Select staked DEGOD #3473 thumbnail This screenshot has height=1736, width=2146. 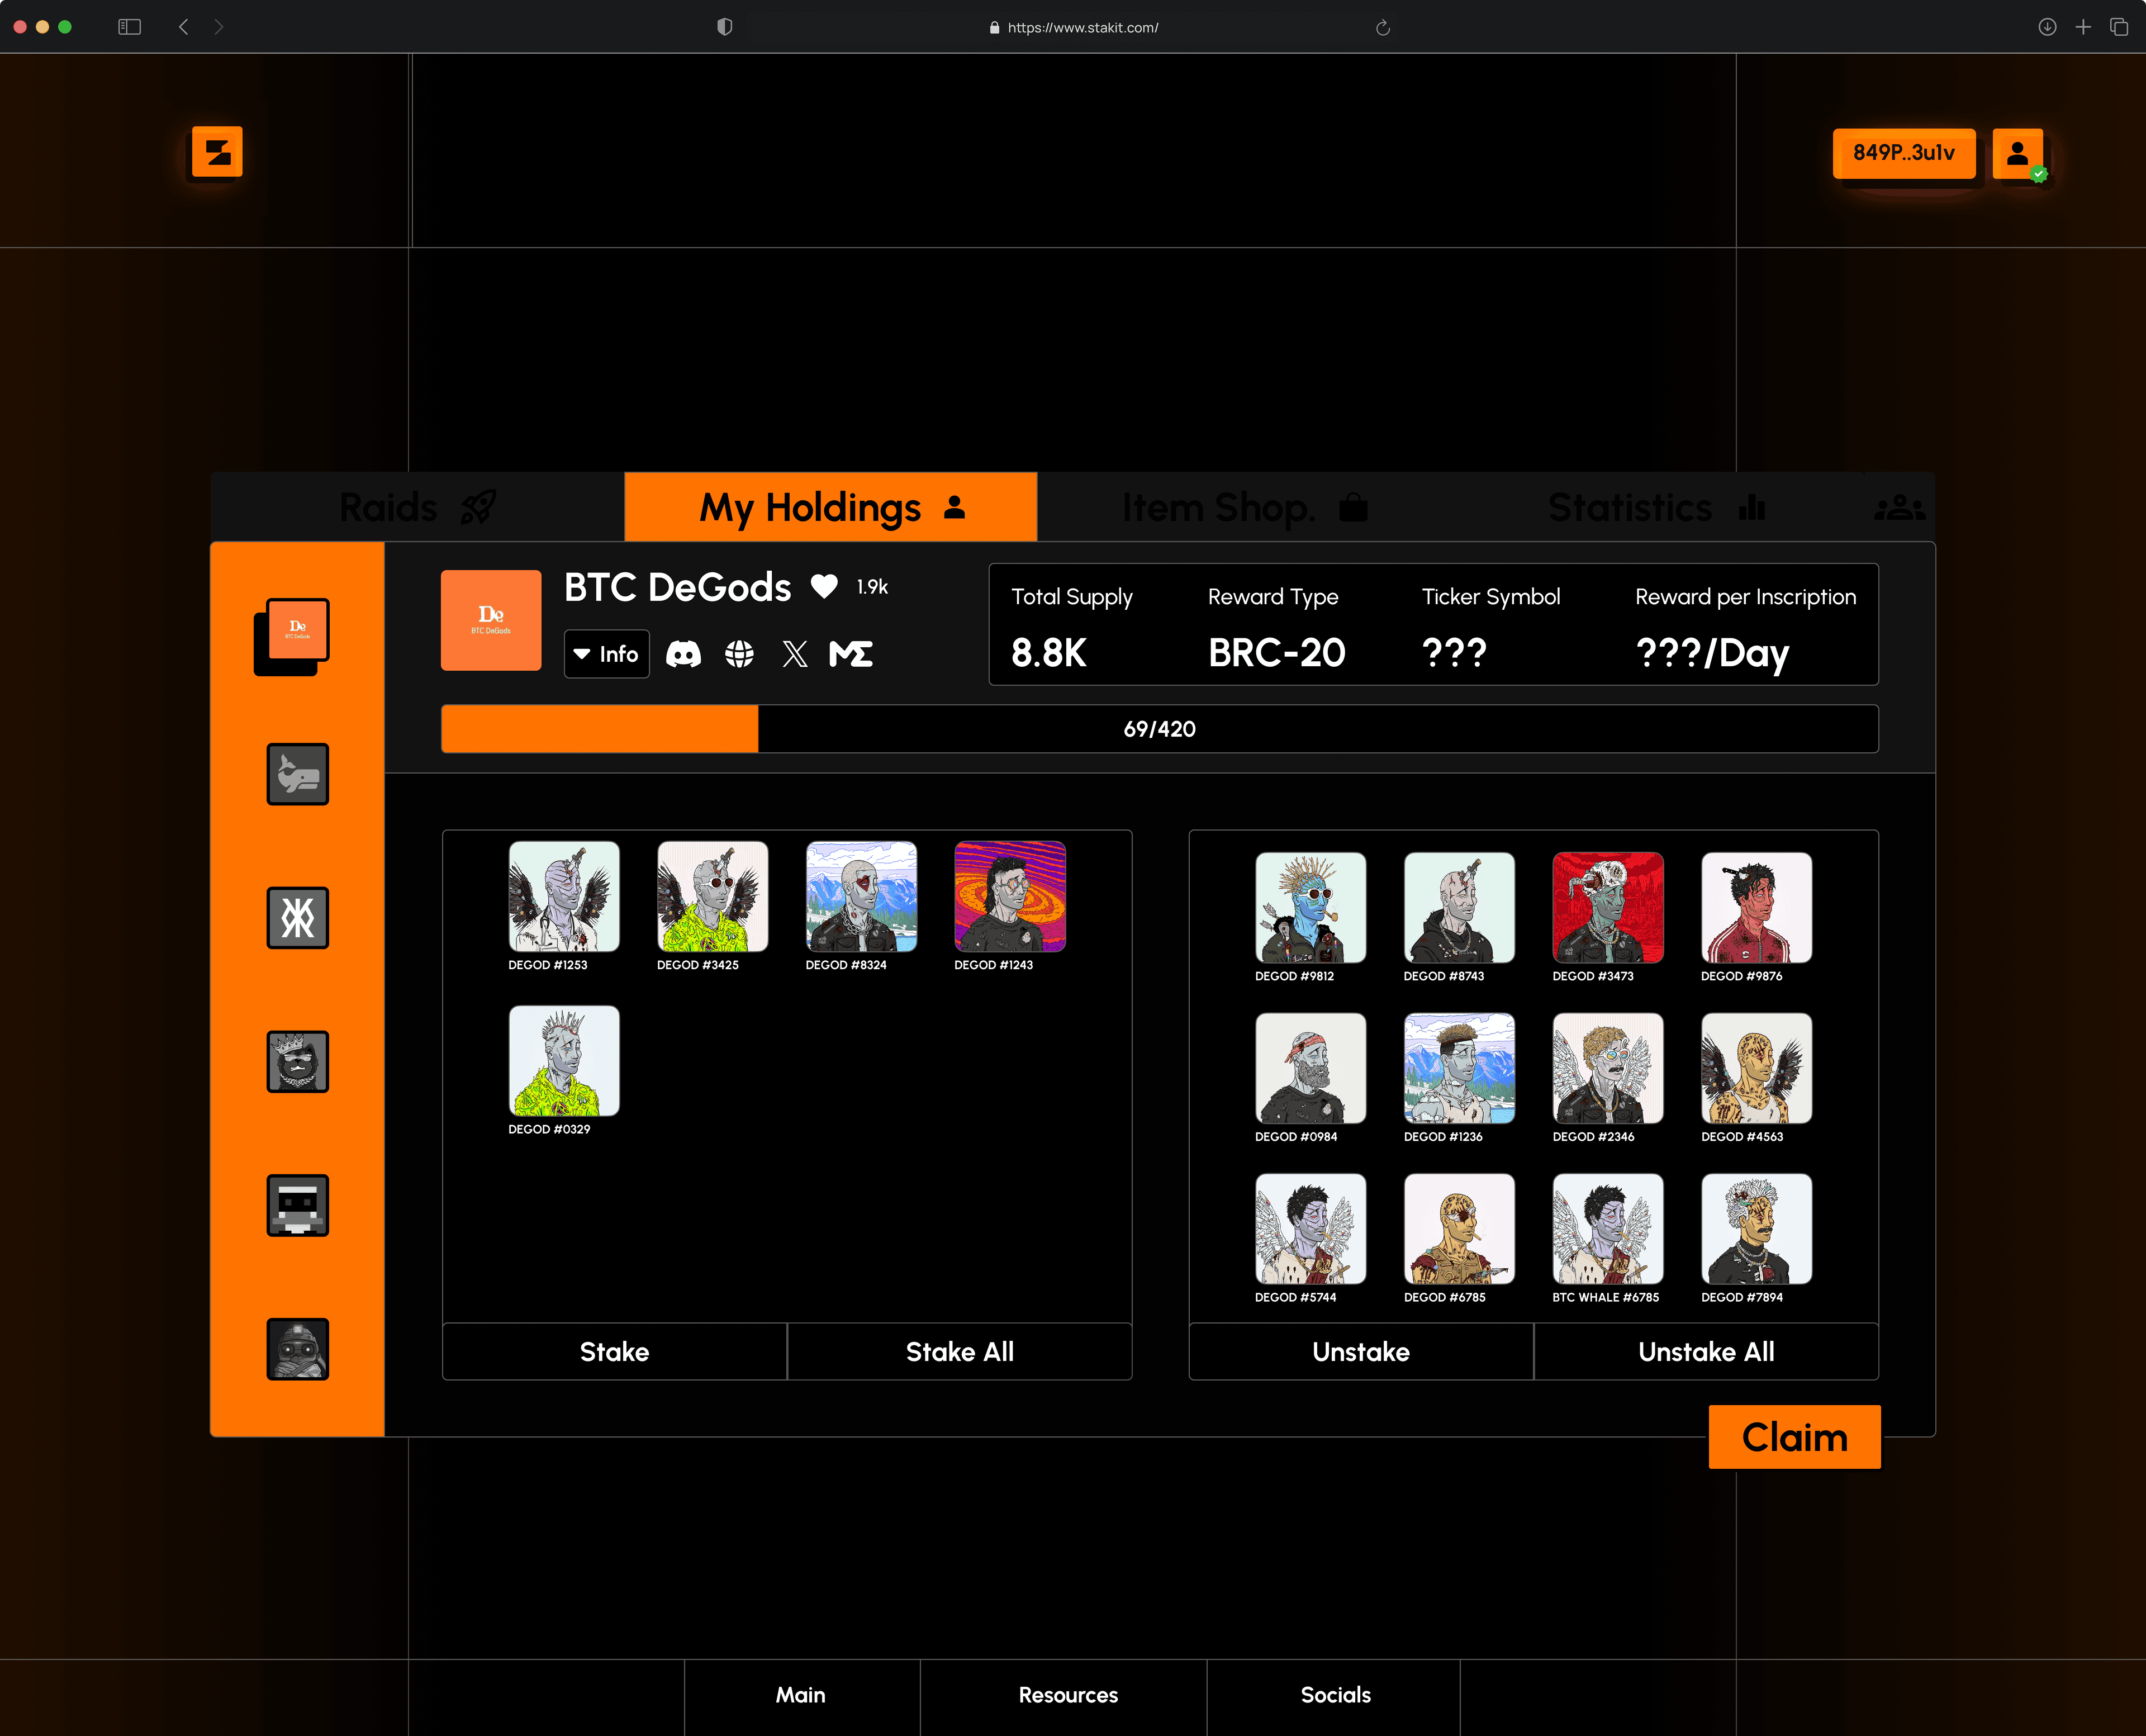(1608, 907)
